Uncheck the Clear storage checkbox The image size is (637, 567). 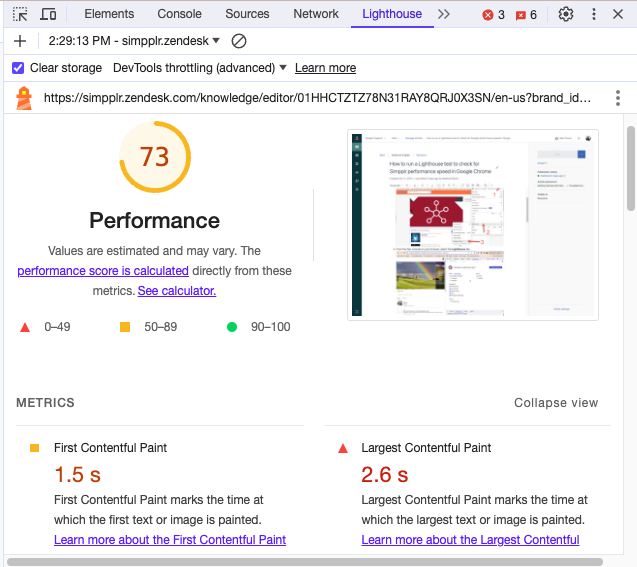[x=18, y=68]
